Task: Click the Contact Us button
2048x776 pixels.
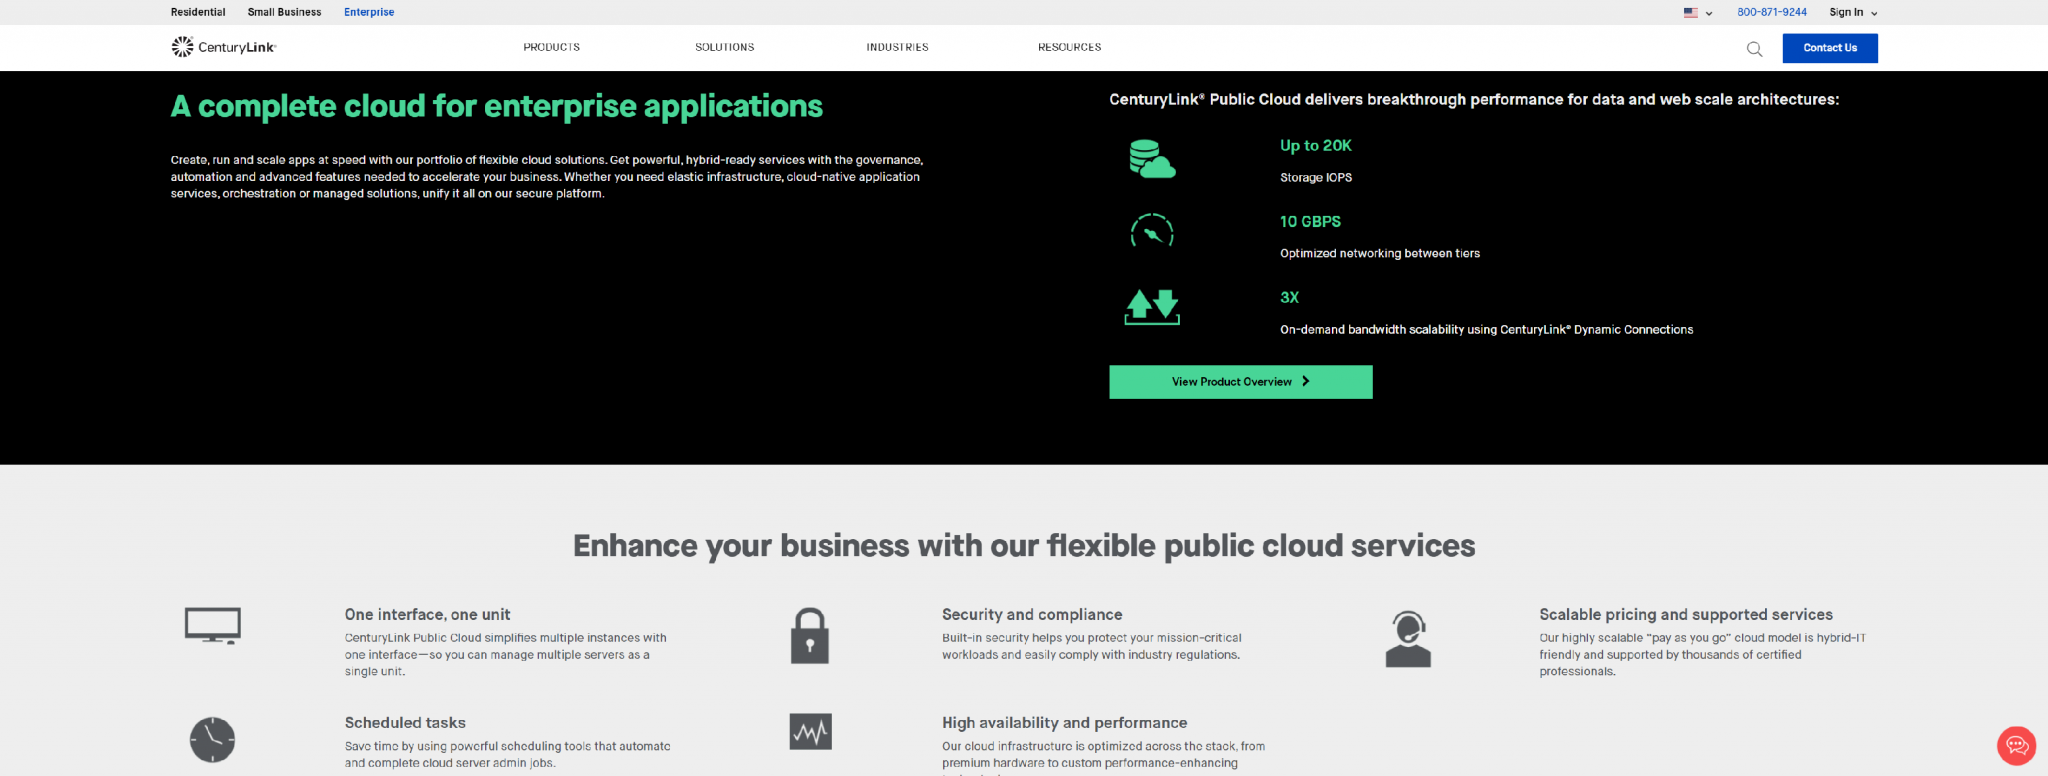Action: [x=1830, y=48]
